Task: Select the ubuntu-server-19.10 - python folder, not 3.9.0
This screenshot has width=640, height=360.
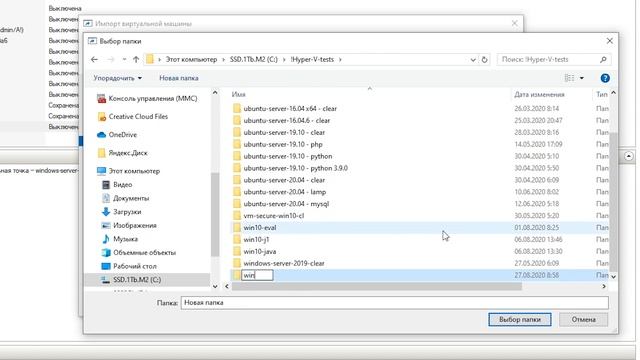Action: pos(288,156)
